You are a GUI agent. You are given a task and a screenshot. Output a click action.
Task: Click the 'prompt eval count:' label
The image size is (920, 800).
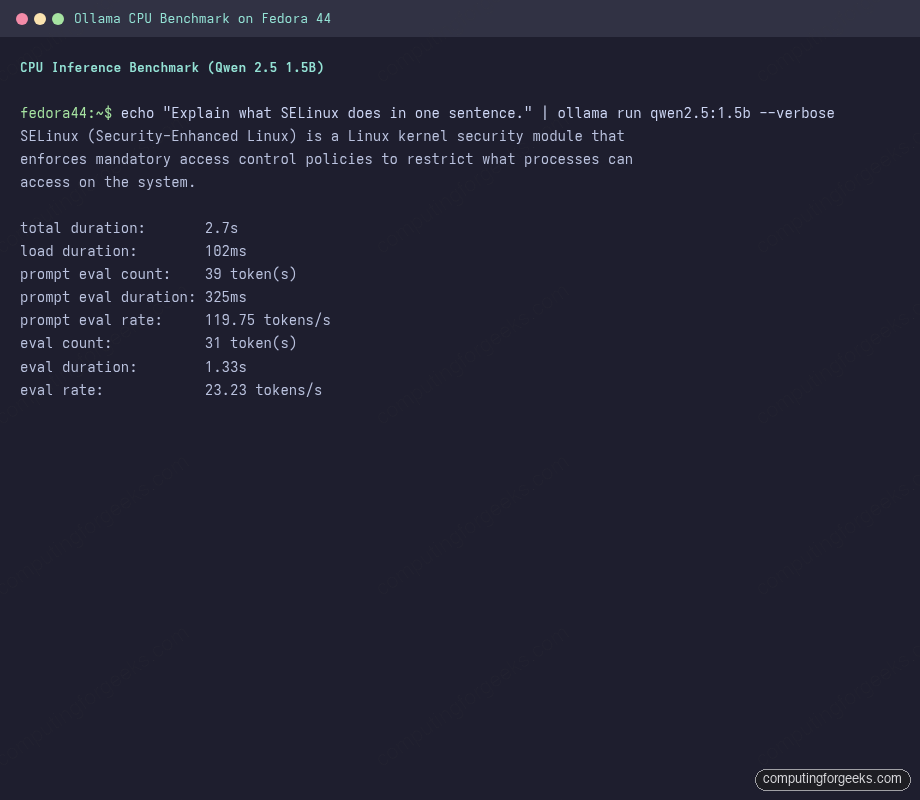(95, 274)
